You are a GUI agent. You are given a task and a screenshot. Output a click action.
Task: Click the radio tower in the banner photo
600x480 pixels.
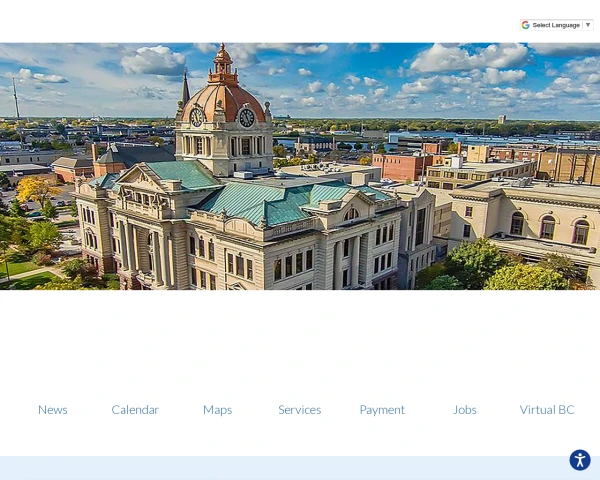tap(16, 98)
